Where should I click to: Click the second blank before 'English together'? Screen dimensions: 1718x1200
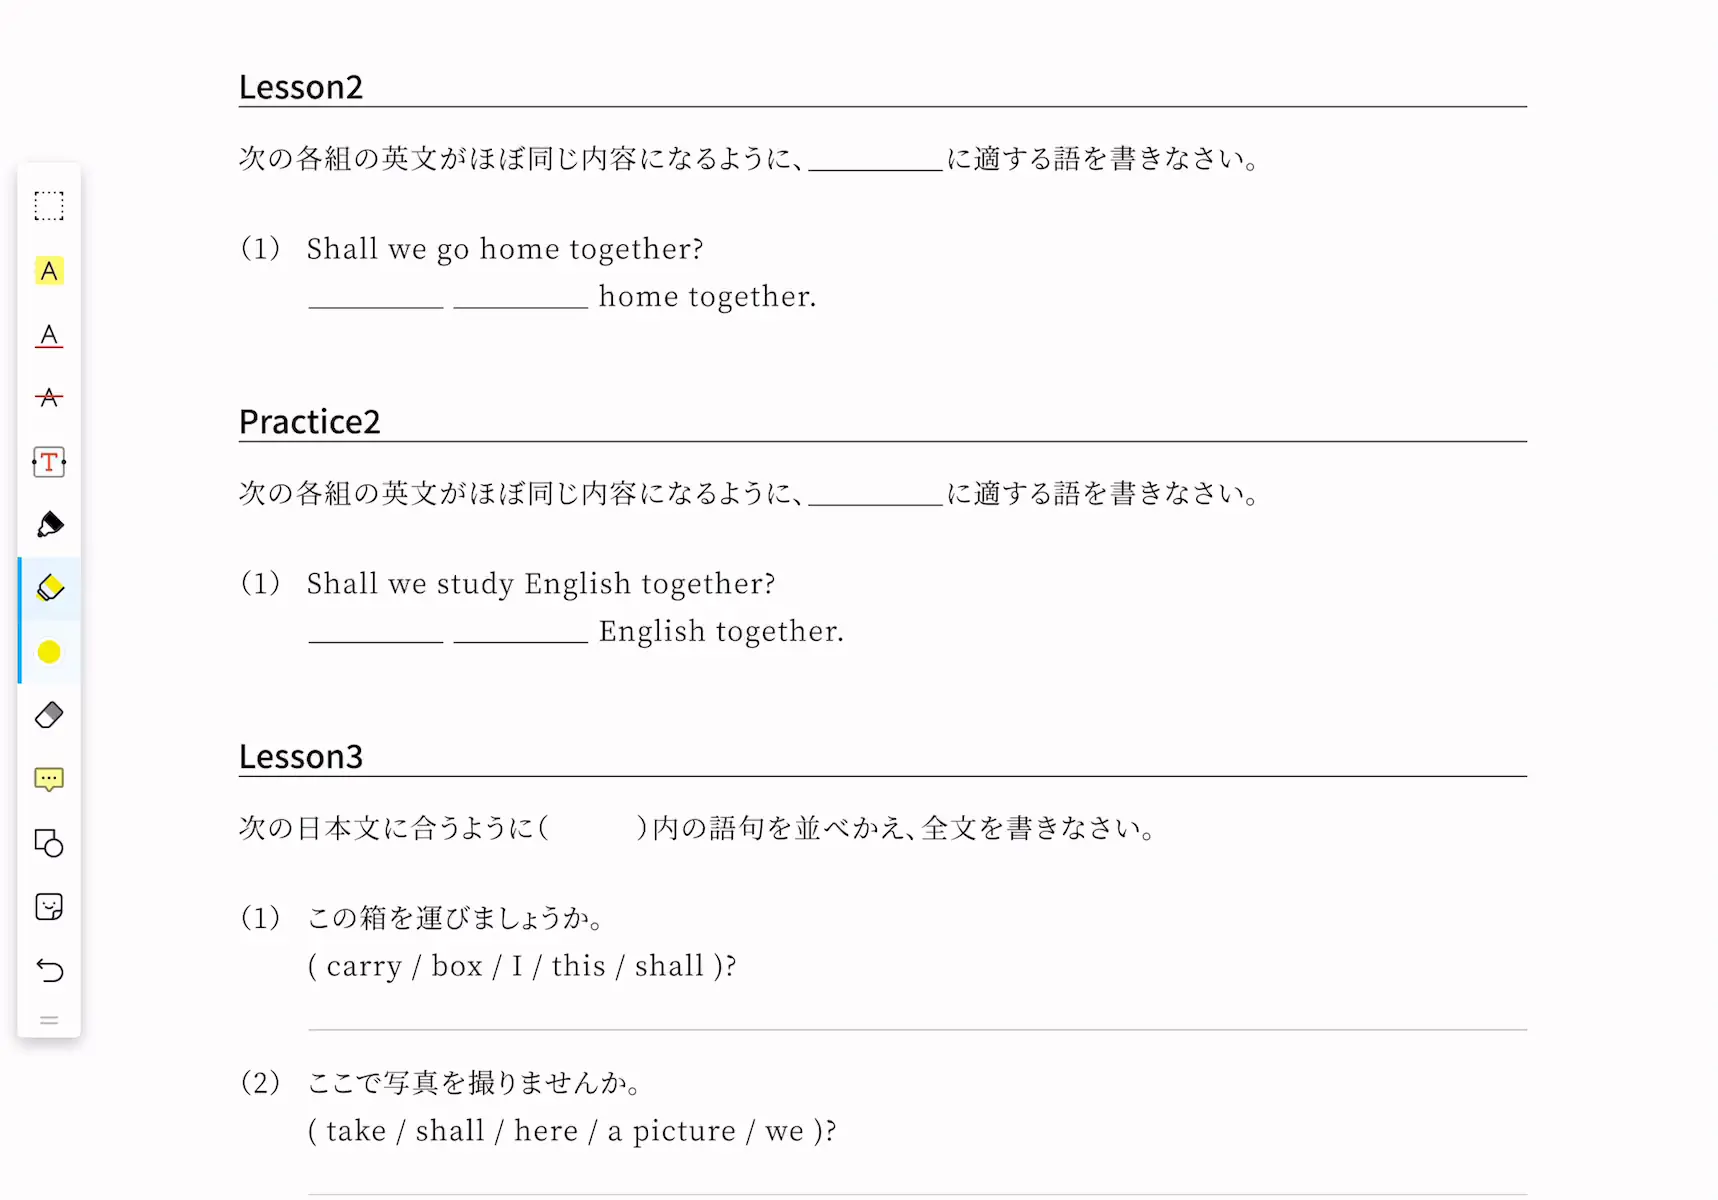coord(521,632)
